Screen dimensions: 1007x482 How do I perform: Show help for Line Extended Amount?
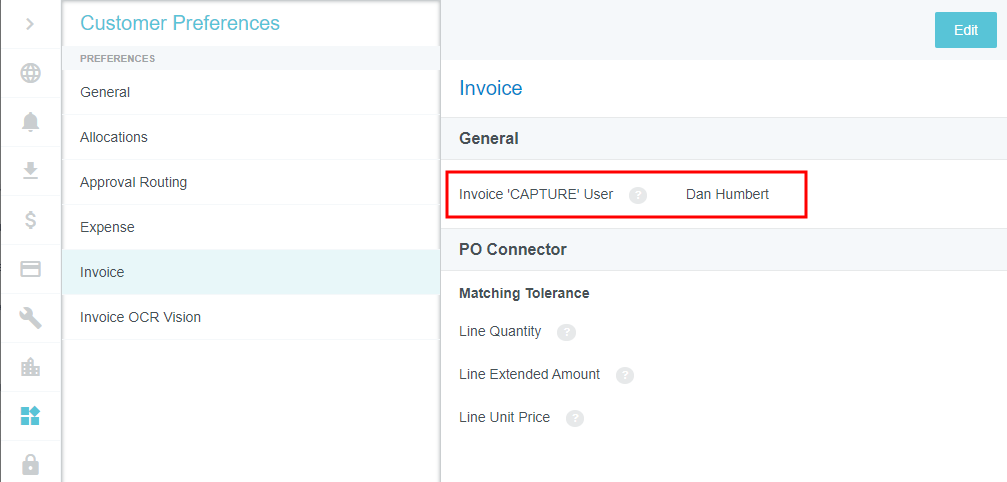[x=625, y=375]
